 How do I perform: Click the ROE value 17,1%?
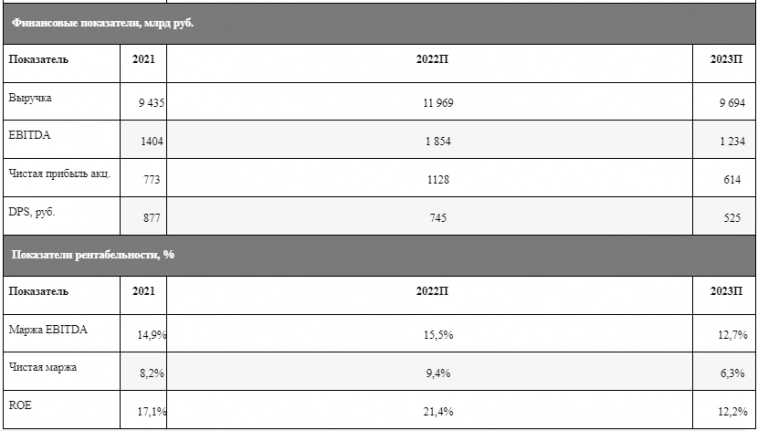(x=150, y=411)
